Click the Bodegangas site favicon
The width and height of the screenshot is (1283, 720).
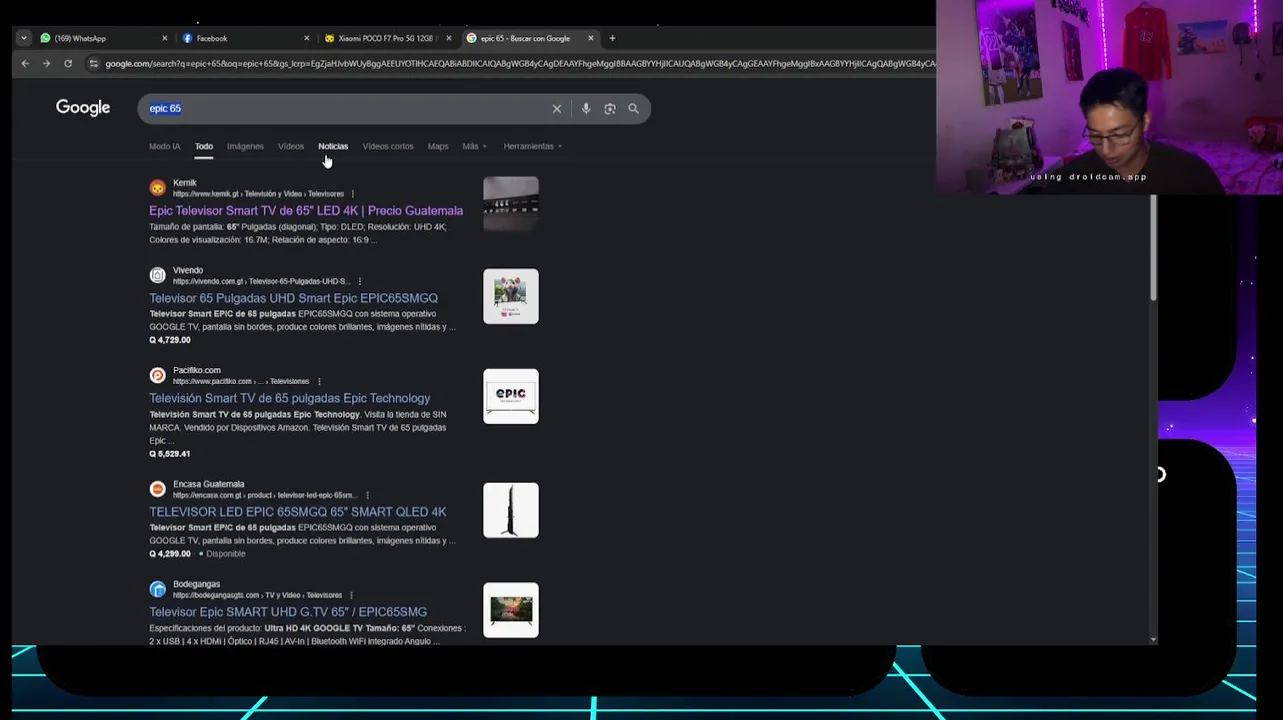tap(157, 589)
